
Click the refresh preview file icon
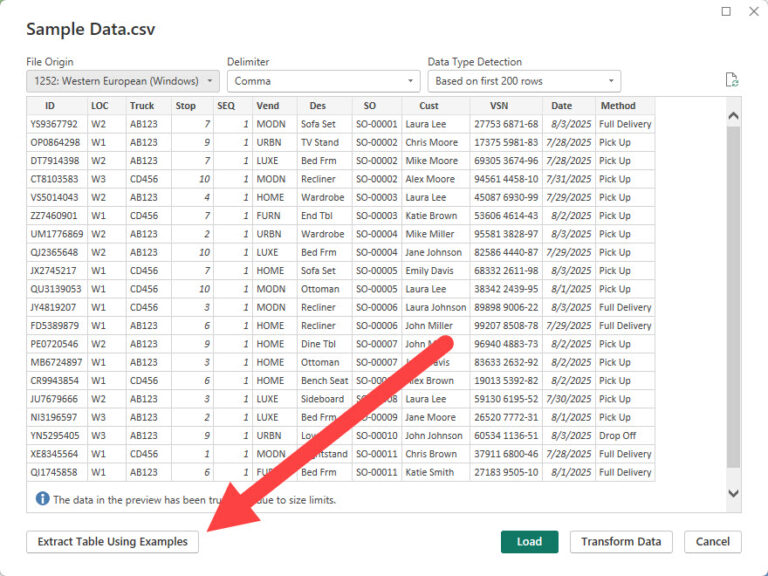click(732, 80)
